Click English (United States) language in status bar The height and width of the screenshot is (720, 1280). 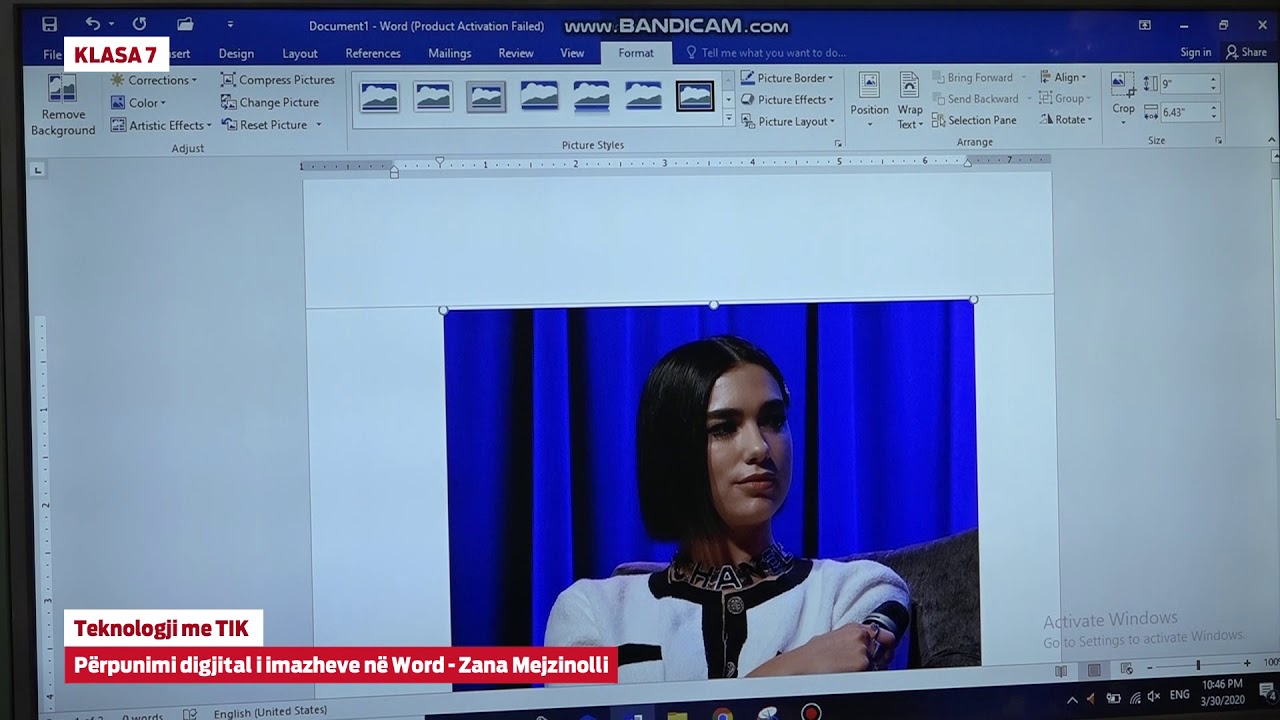point(270,711)
